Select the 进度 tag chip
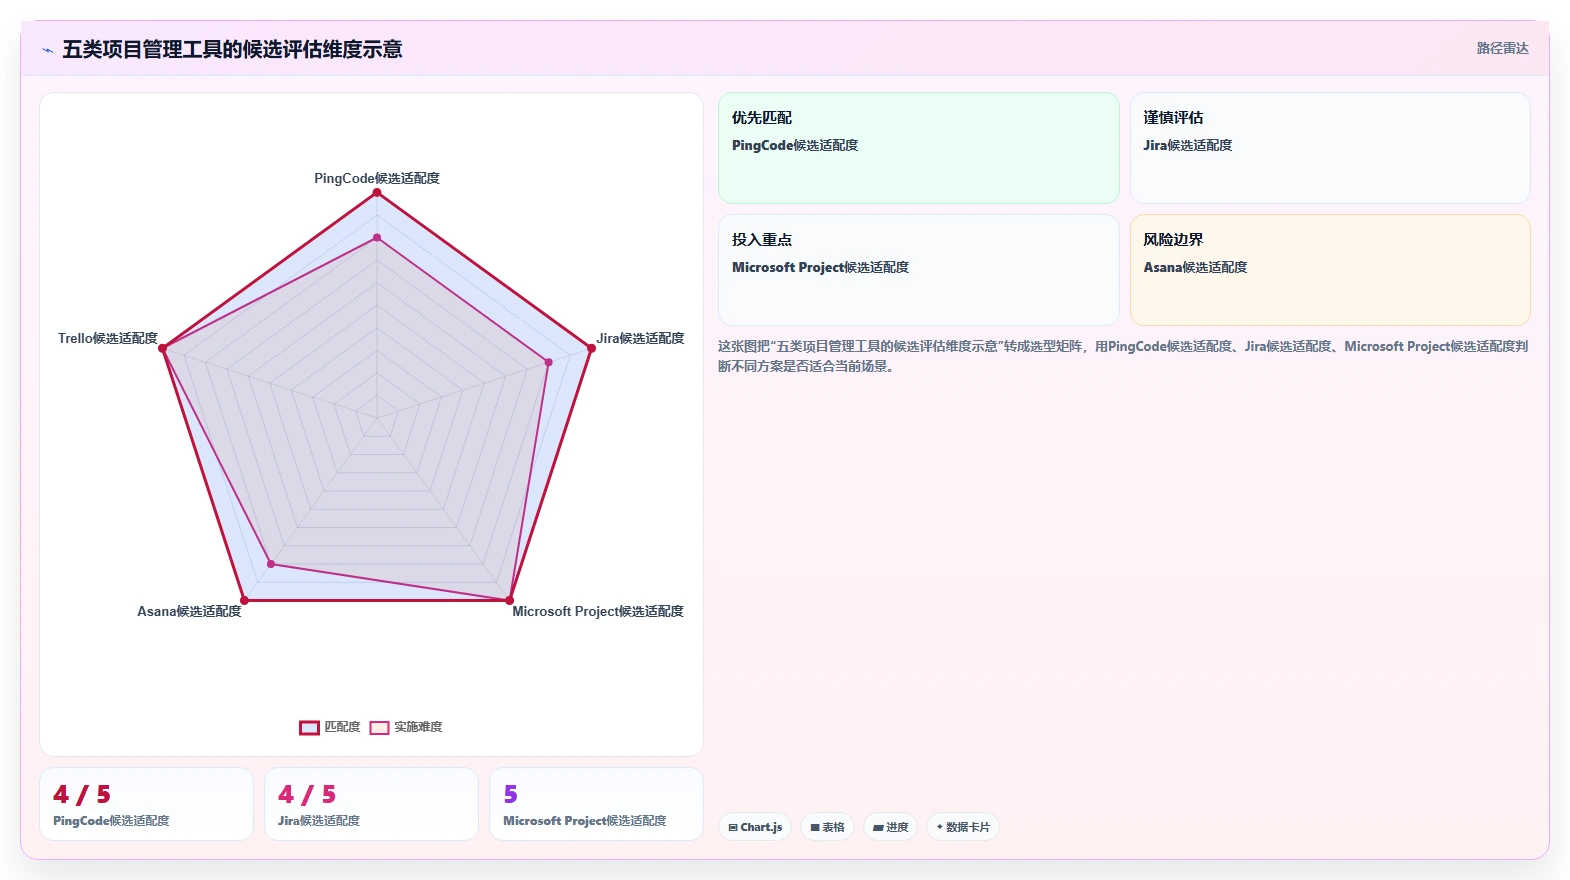Viewport: 1570px width, 880px height. pyautogui.click(x=890, y=827)
